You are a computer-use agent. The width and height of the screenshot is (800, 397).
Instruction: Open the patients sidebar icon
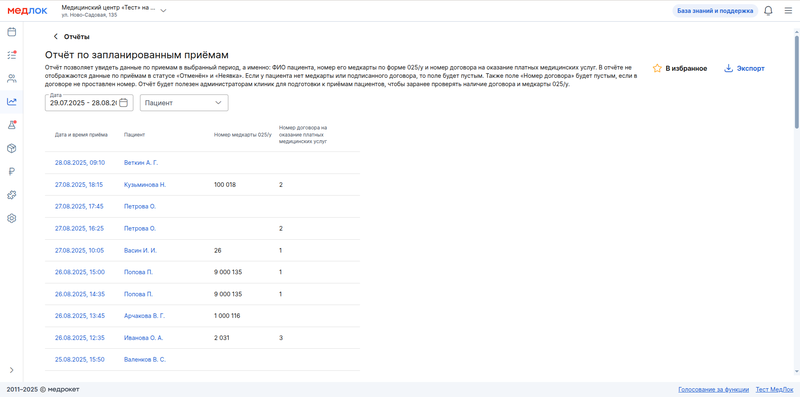(x=11, y=79)
